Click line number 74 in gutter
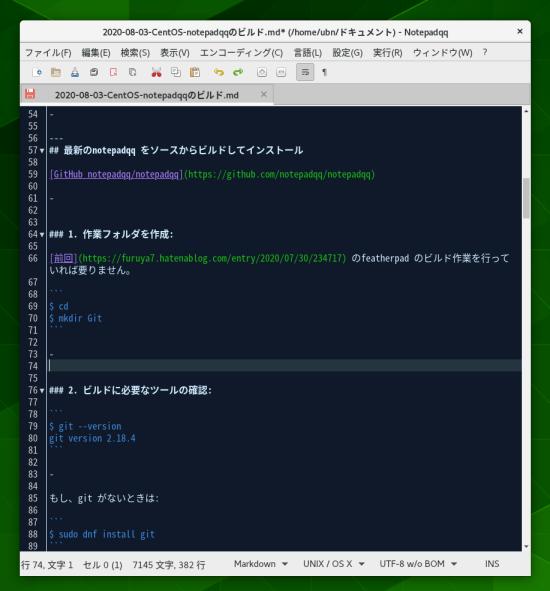The height and width of the screenshot is (591, 550). tap(33, 366)
